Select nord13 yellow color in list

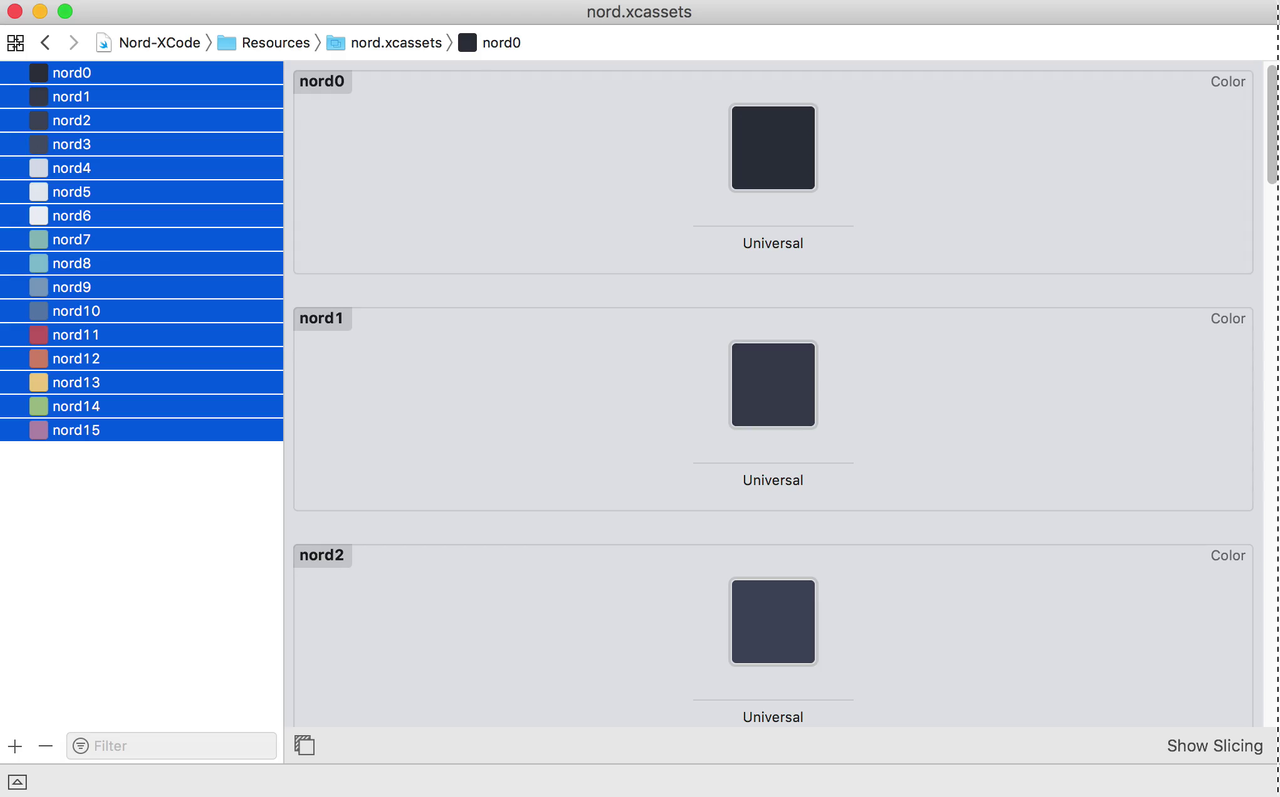pyautogui.click(x=76, y=382)
